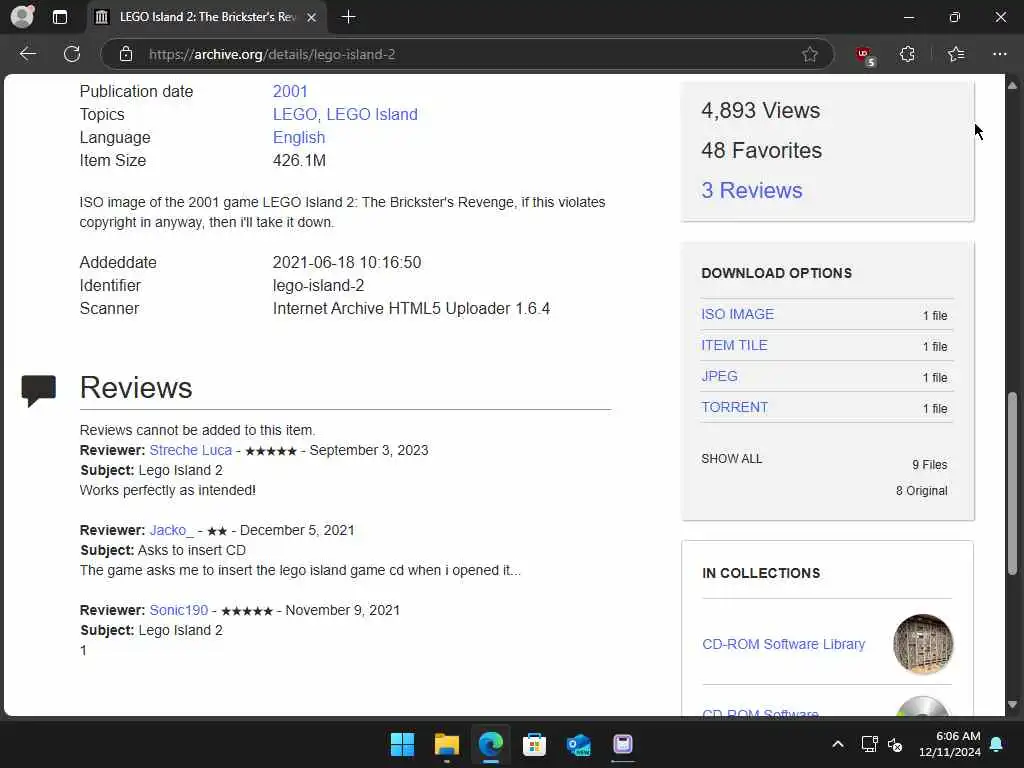
Task: Click the 'lego-island-2' identifier value
Action: 318,285
